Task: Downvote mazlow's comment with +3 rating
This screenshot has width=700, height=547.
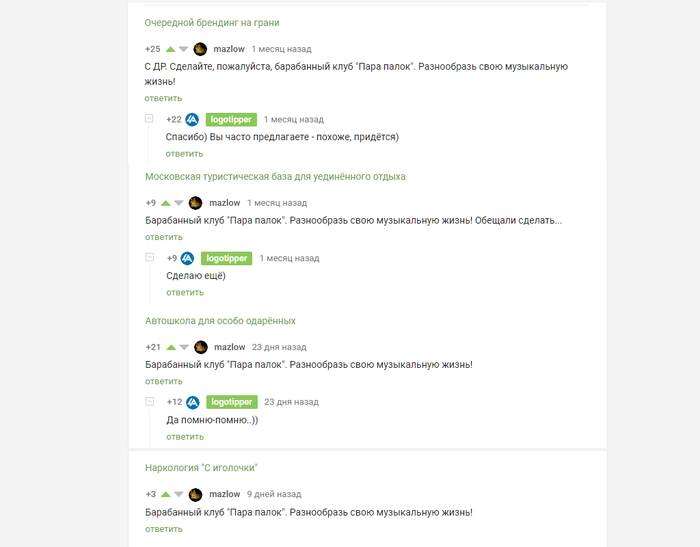Action: click(179, 494)
